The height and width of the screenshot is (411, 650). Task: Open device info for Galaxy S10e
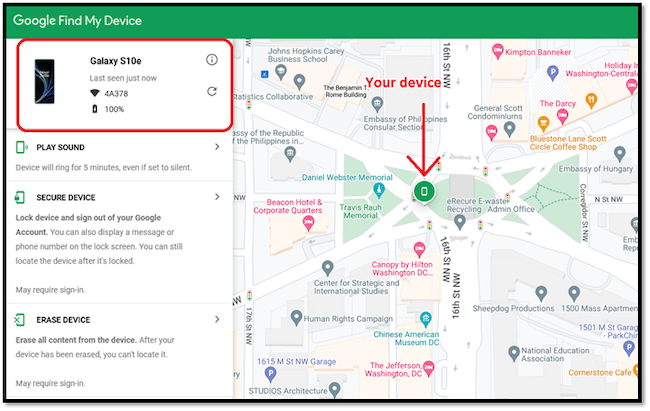point(212,60)
